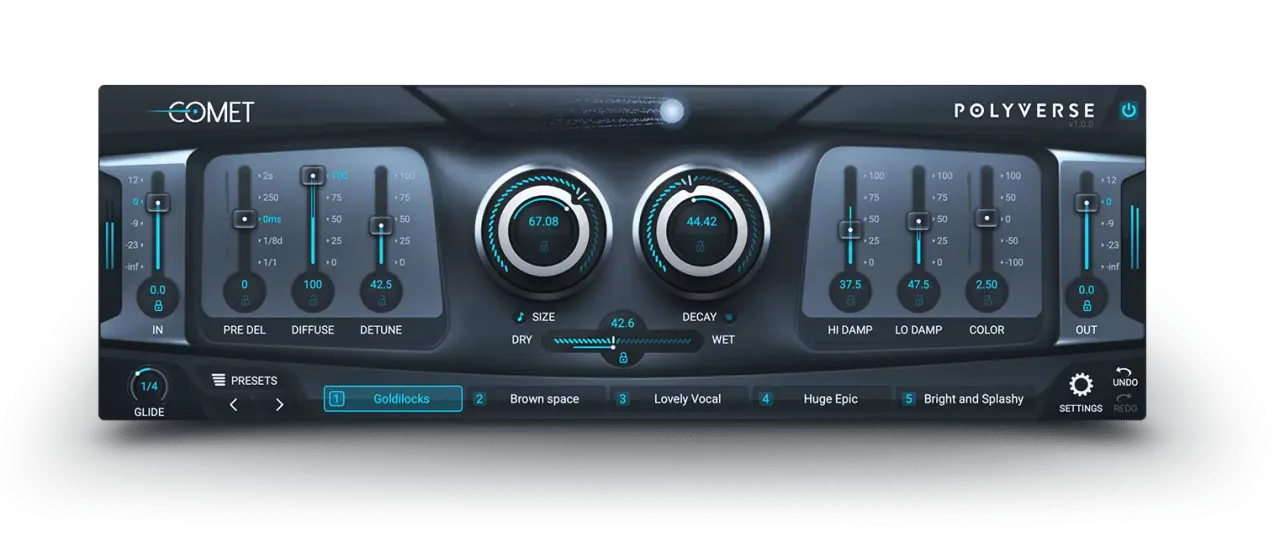The image size is (1280, 538).
Task: Toggle the Decay mode dot
Action: tap(729, 317)
